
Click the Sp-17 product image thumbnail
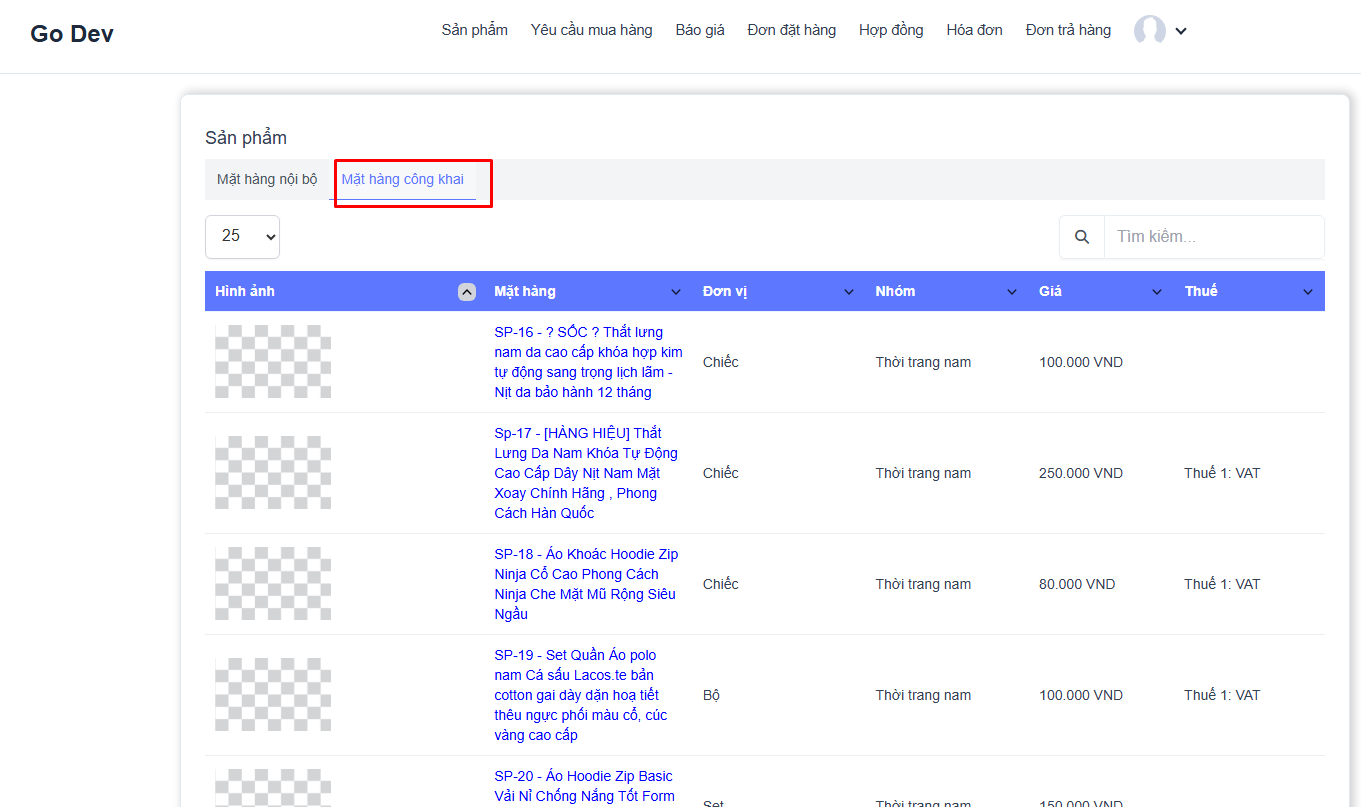(x=273, y=472)
